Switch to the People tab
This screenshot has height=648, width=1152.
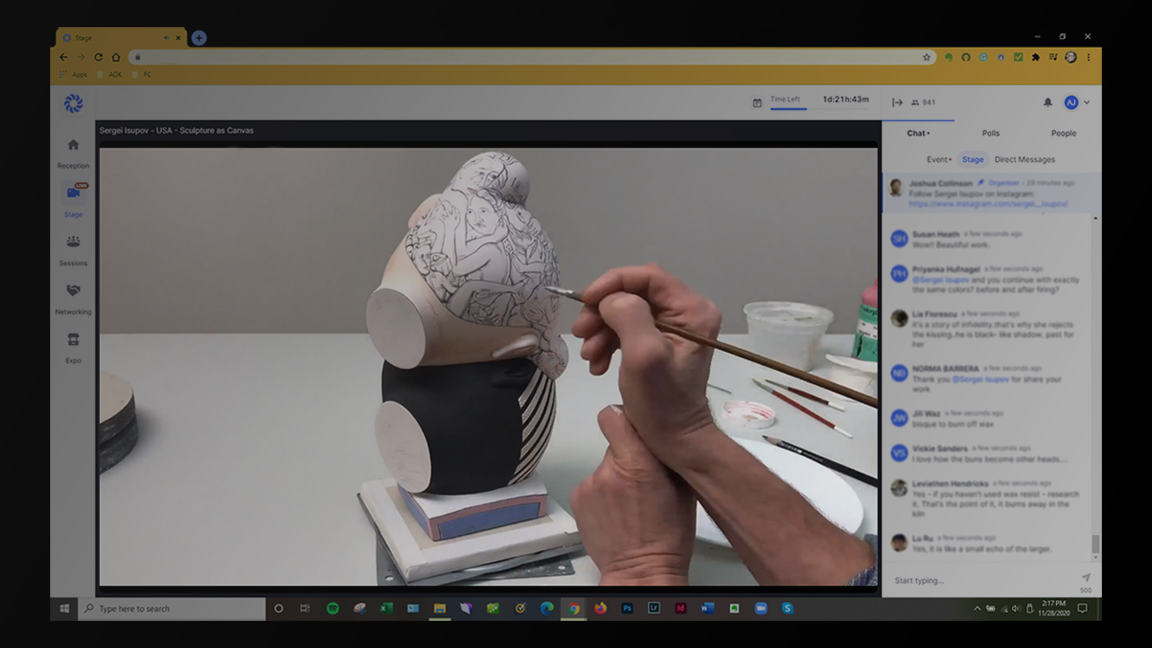pyautogui.click(x=1063, y=133)
